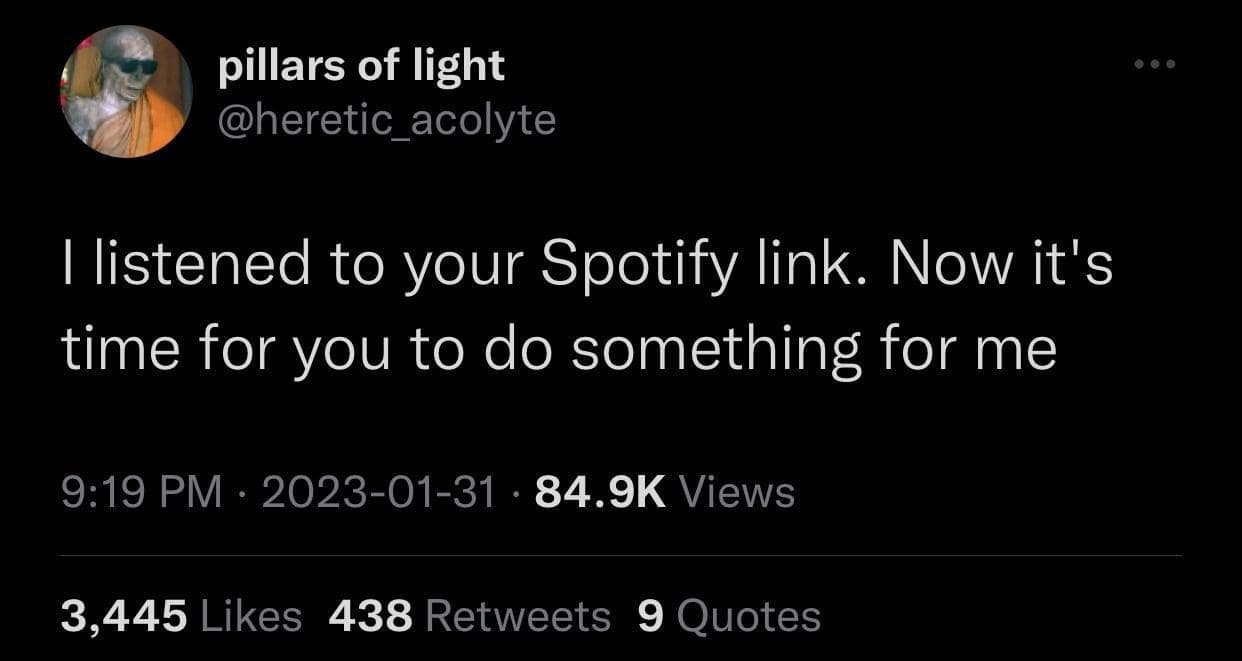
Task: Open the Retweets list label
Action: pos(517,616)
